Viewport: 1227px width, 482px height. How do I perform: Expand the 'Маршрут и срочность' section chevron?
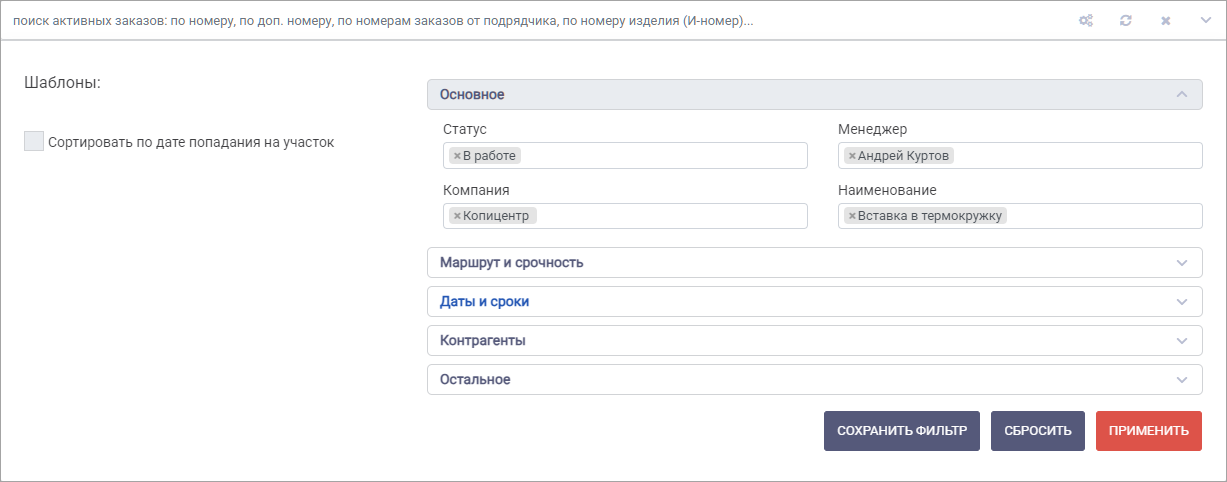(x=1182, y=262)
